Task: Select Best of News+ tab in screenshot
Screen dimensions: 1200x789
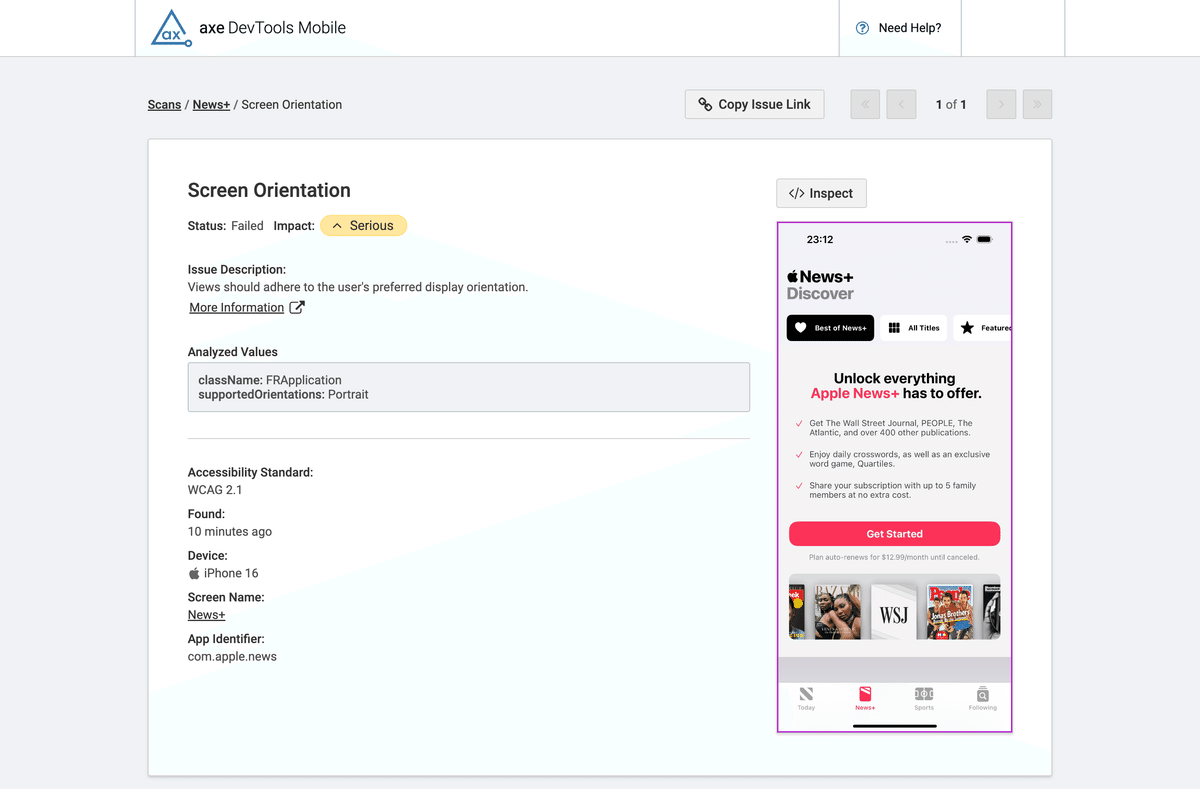Action: coord(830,328)
